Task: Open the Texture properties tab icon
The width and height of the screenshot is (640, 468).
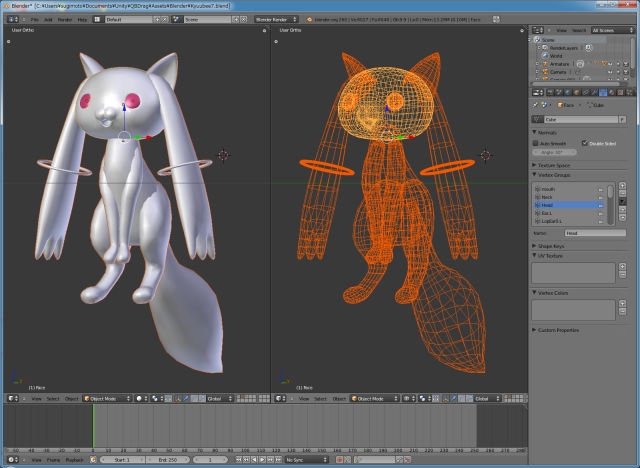Action: pos(620,93)
